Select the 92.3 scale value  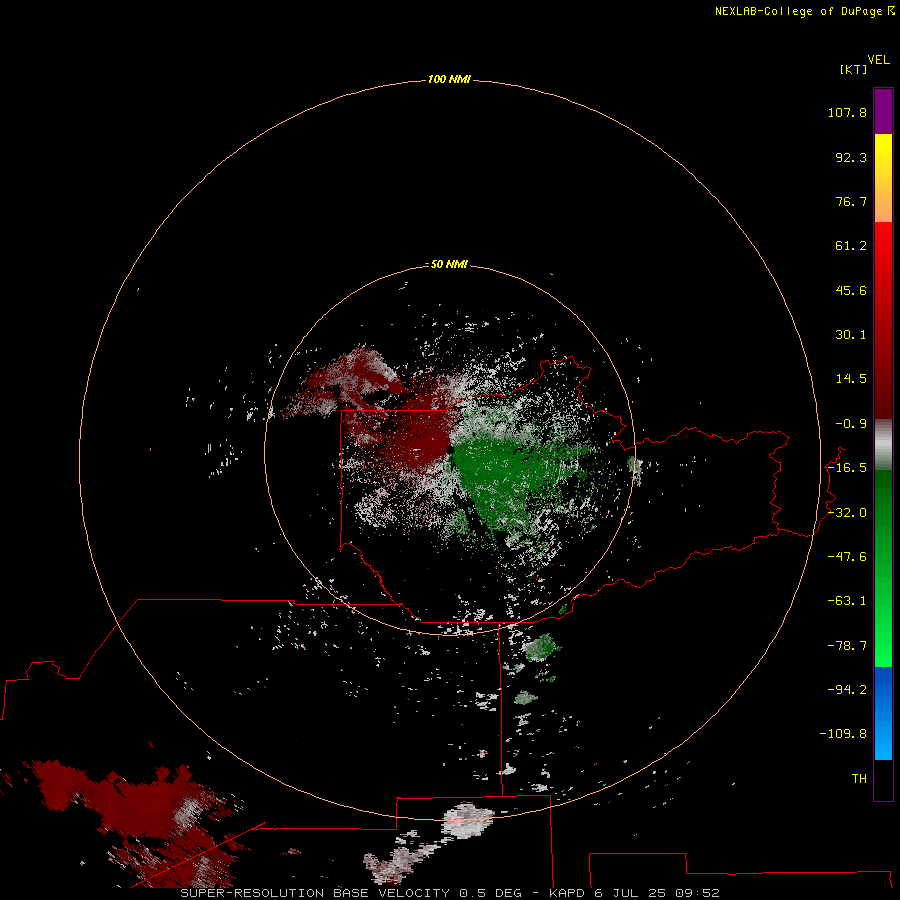pos(851,157)
